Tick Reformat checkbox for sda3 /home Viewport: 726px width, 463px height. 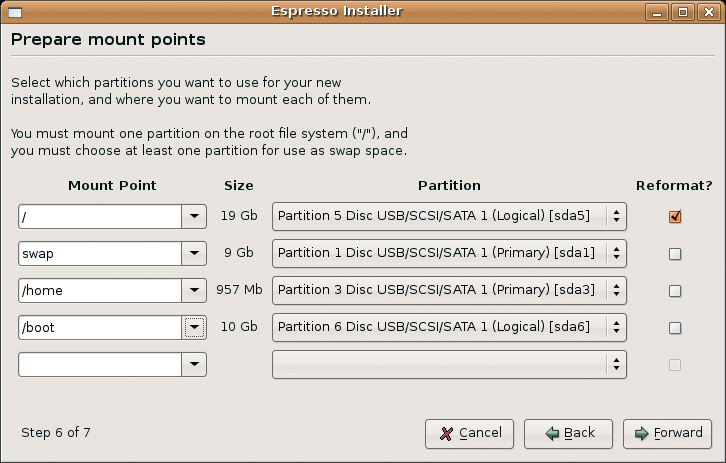[675, 291]
